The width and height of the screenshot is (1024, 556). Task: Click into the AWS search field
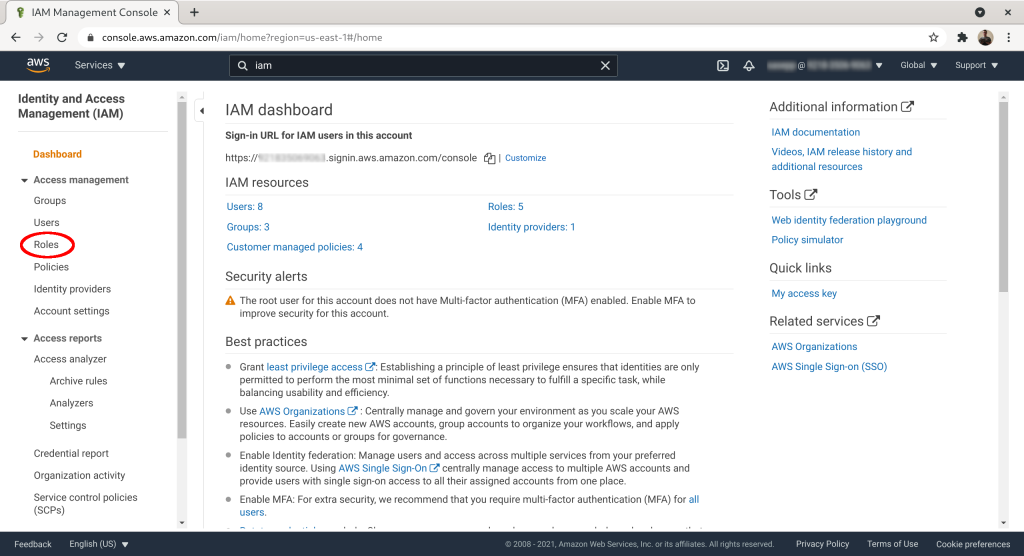click(423, 65)
